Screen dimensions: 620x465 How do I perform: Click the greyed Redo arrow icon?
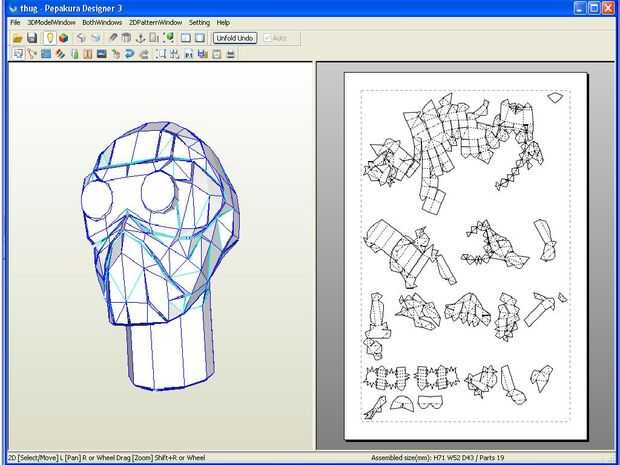tap(96, 38)
